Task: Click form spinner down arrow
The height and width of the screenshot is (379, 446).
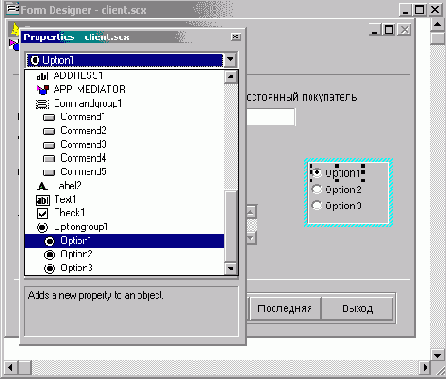Action: pos(251,238)
